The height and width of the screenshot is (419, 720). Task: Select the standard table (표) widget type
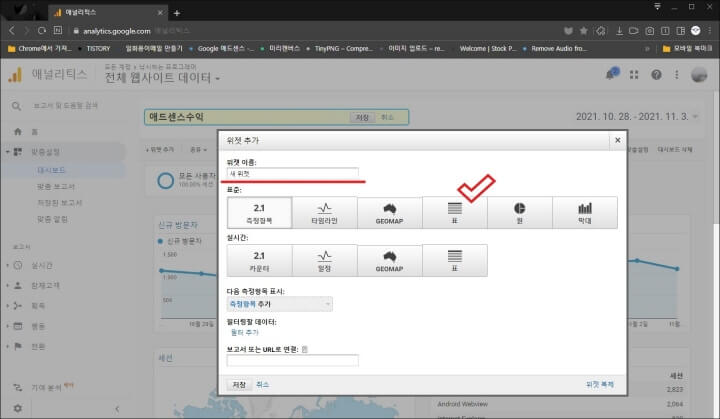455,213
